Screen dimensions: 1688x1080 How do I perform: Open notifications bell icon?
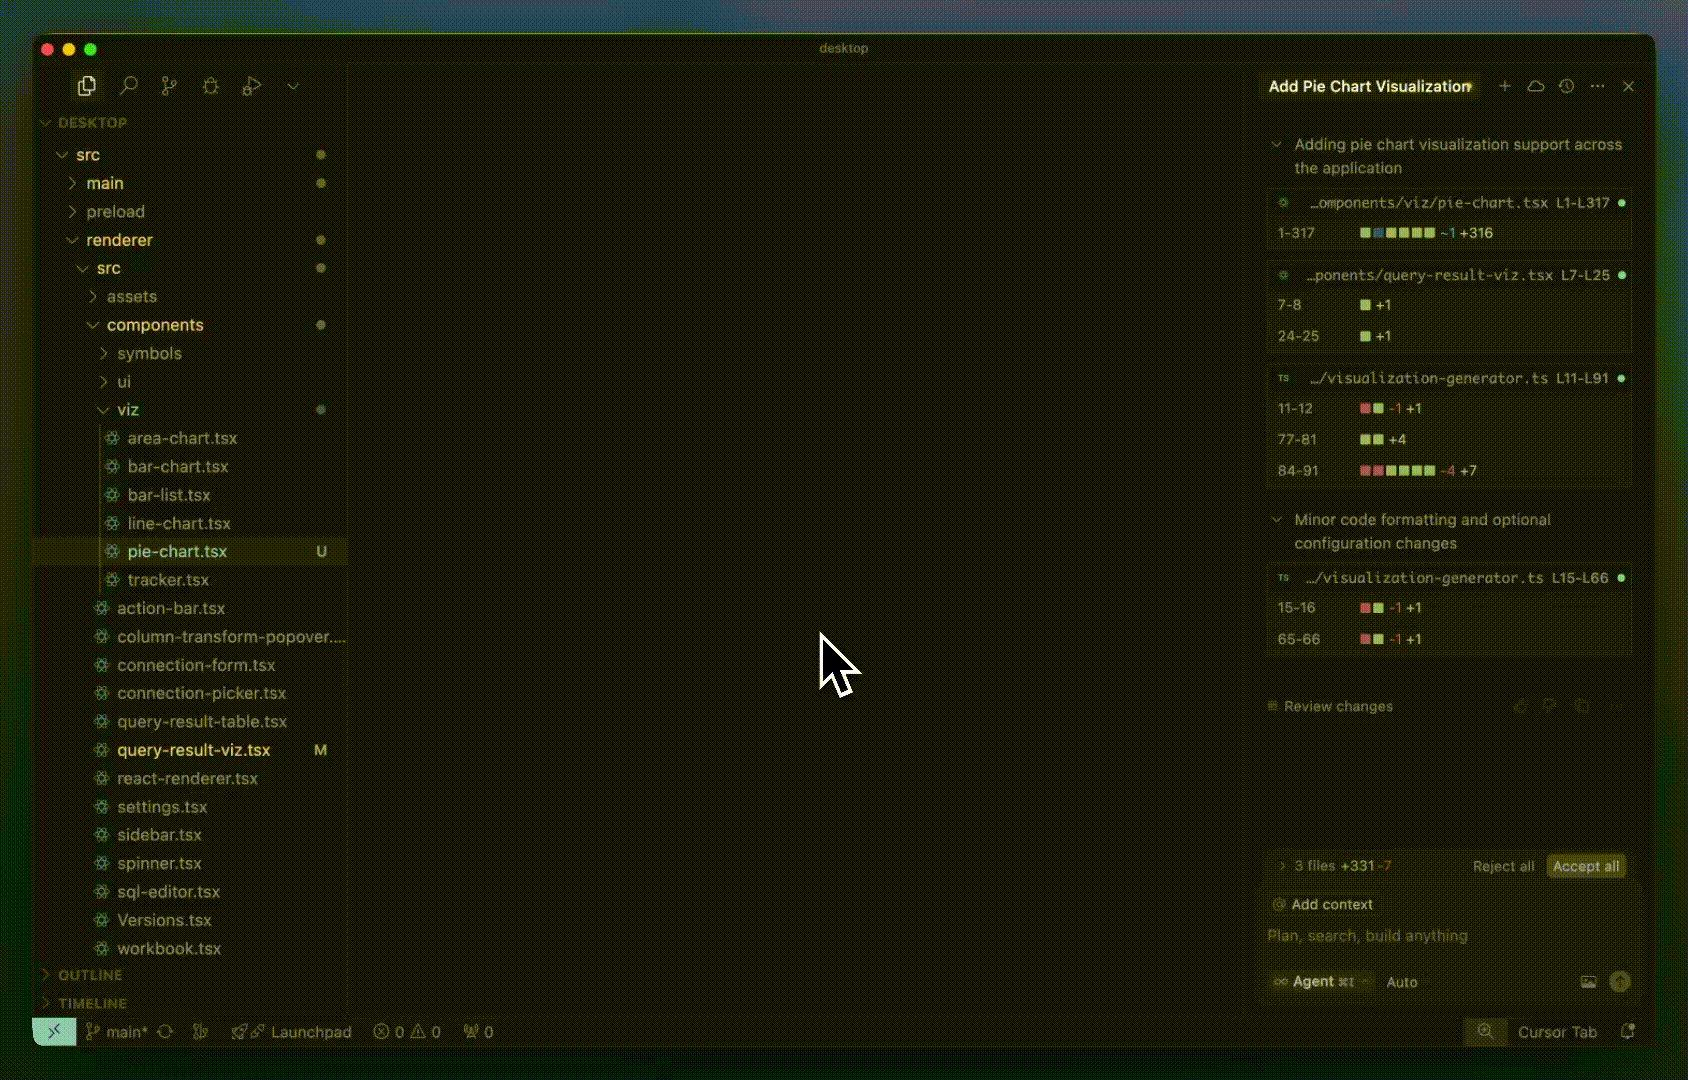point(1628,1031)
